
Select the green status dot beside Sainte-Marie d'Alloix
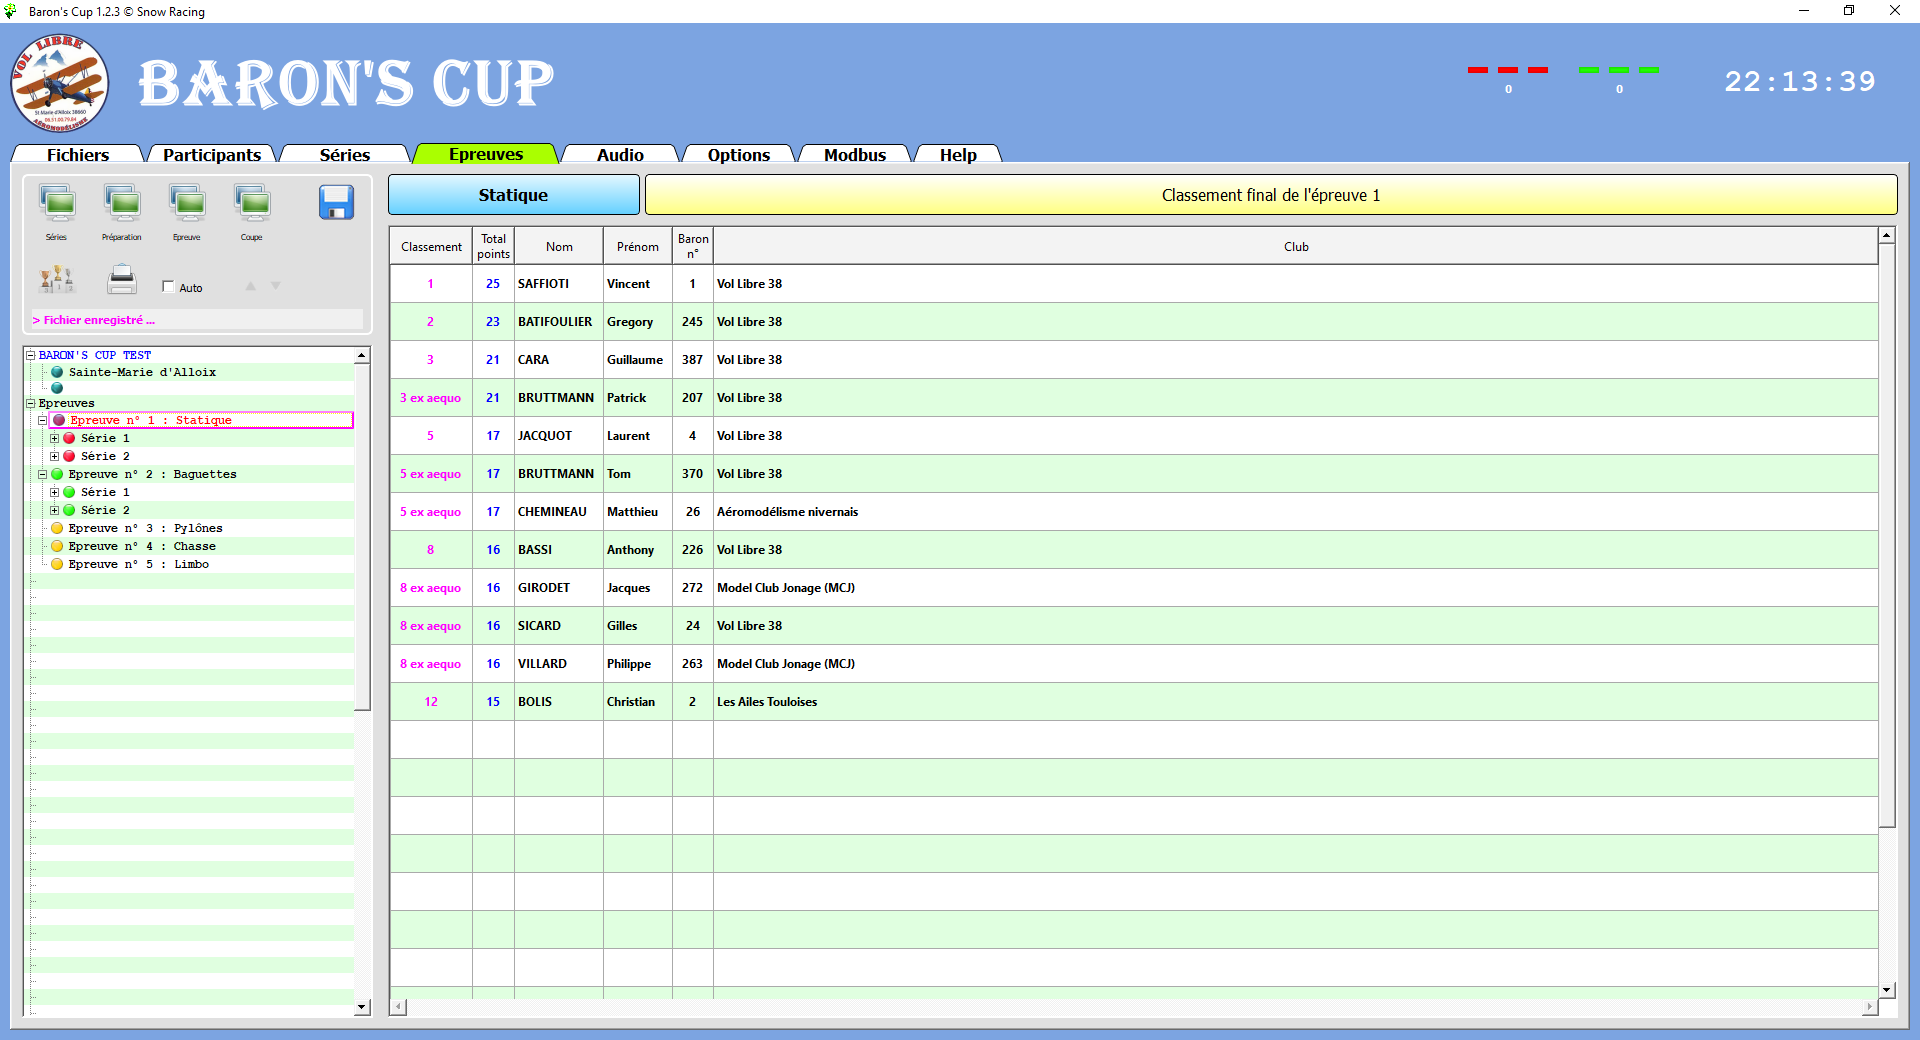tap(57, 372)
